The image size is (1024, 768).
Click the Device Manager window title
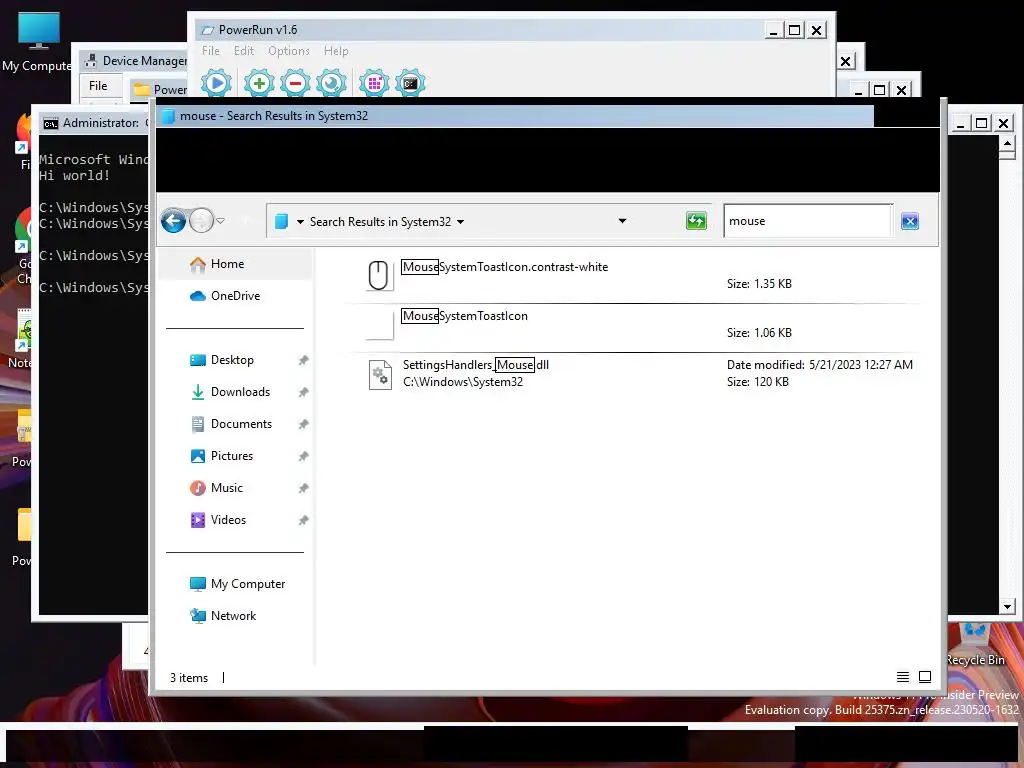click(x=144, y=61)
